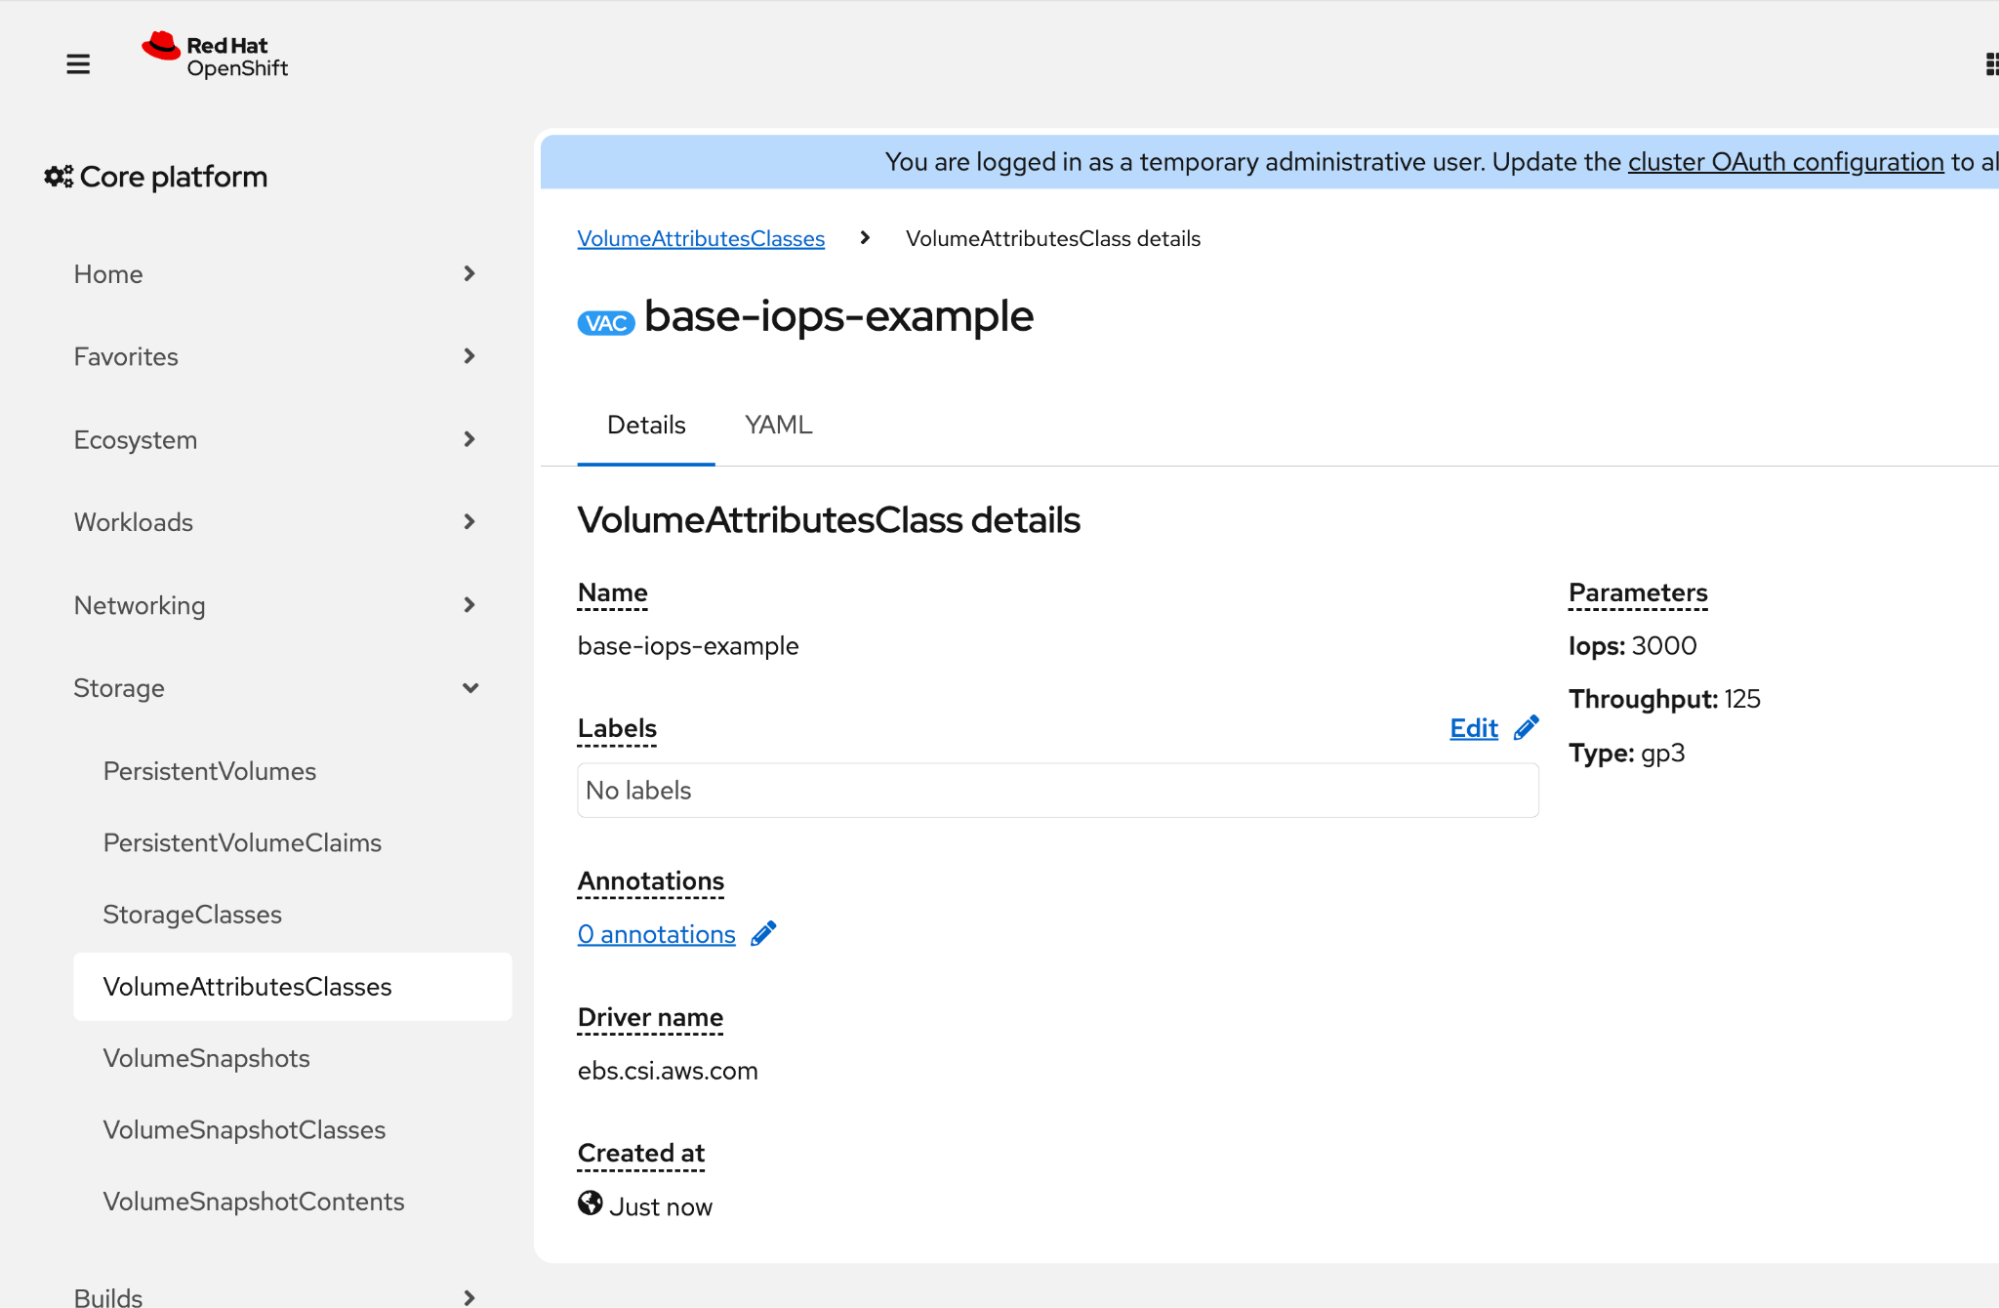Open the applications grid launcher icon
Image resolution: width=1999 pixels, height=1308 pixels.
pyautogui.click(x=1990, y=64)
